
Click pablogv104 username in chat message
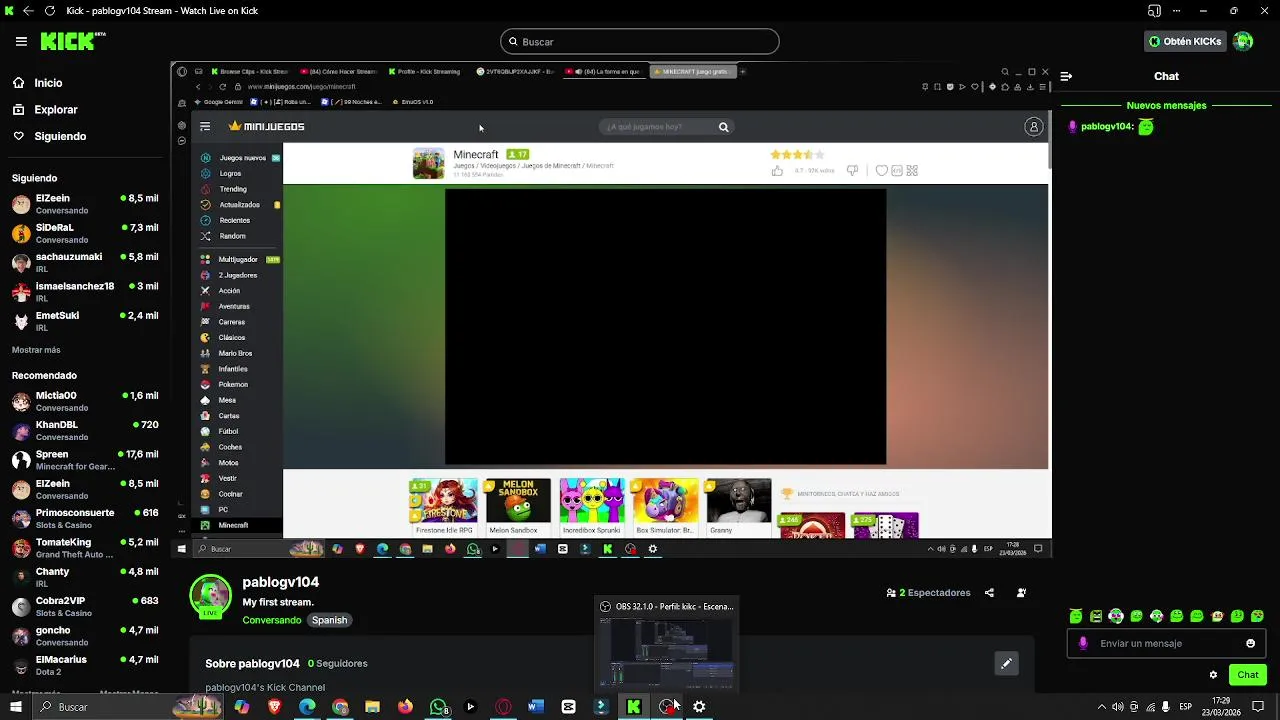coord(1107,127)
